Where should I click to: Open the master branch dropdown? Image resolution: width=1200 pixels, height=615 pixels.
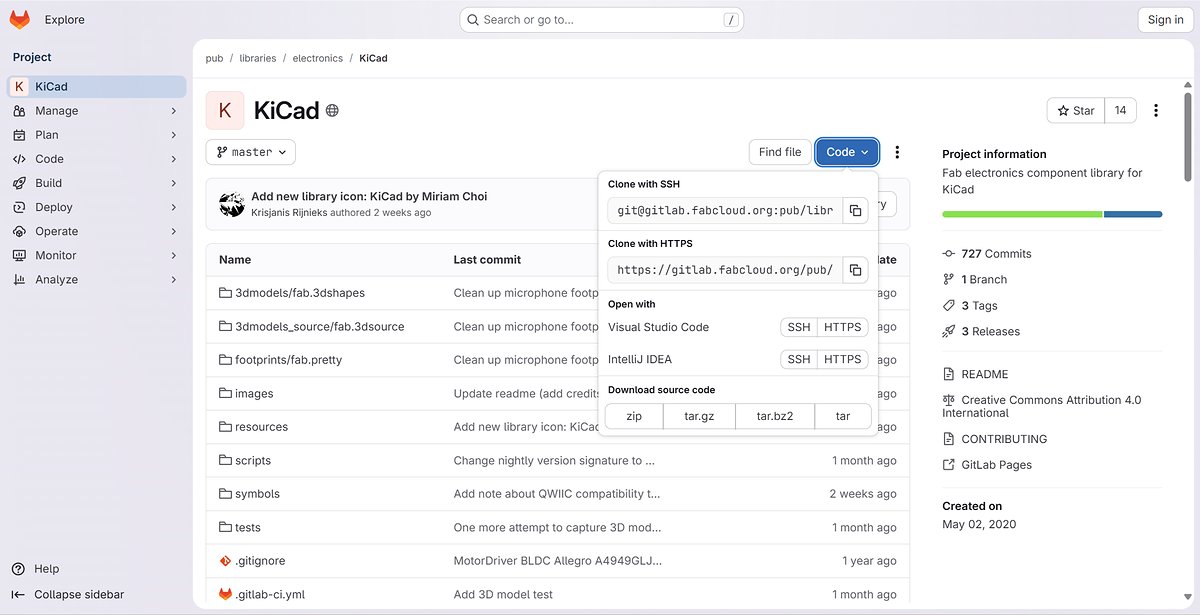(251, 152)
